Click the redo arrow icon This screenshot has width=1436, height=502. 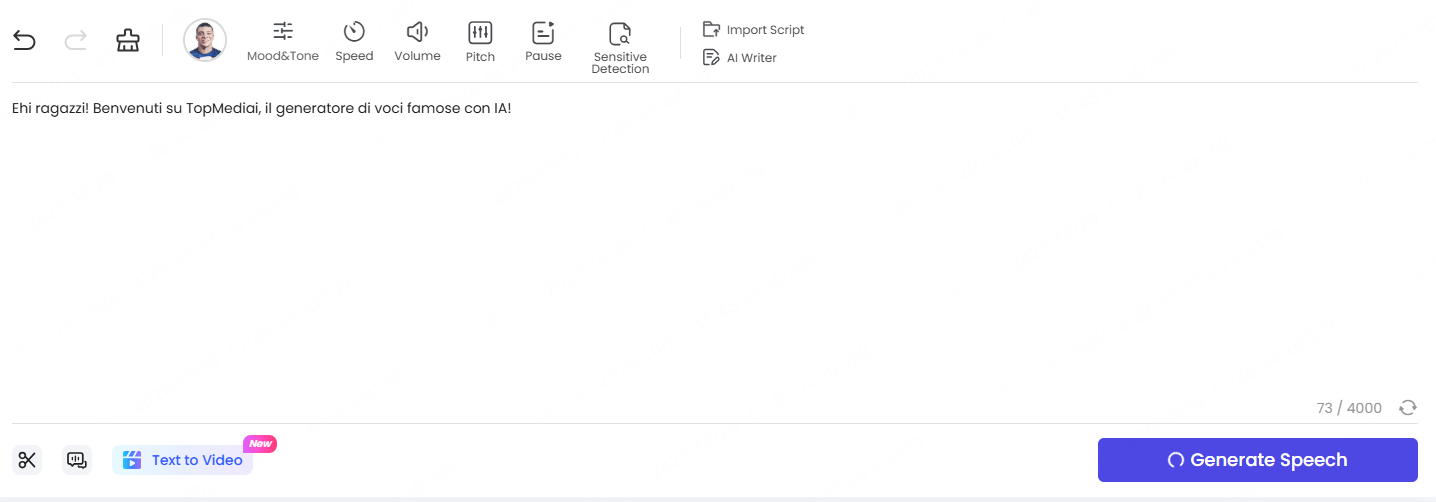click(x=76, y=40)
